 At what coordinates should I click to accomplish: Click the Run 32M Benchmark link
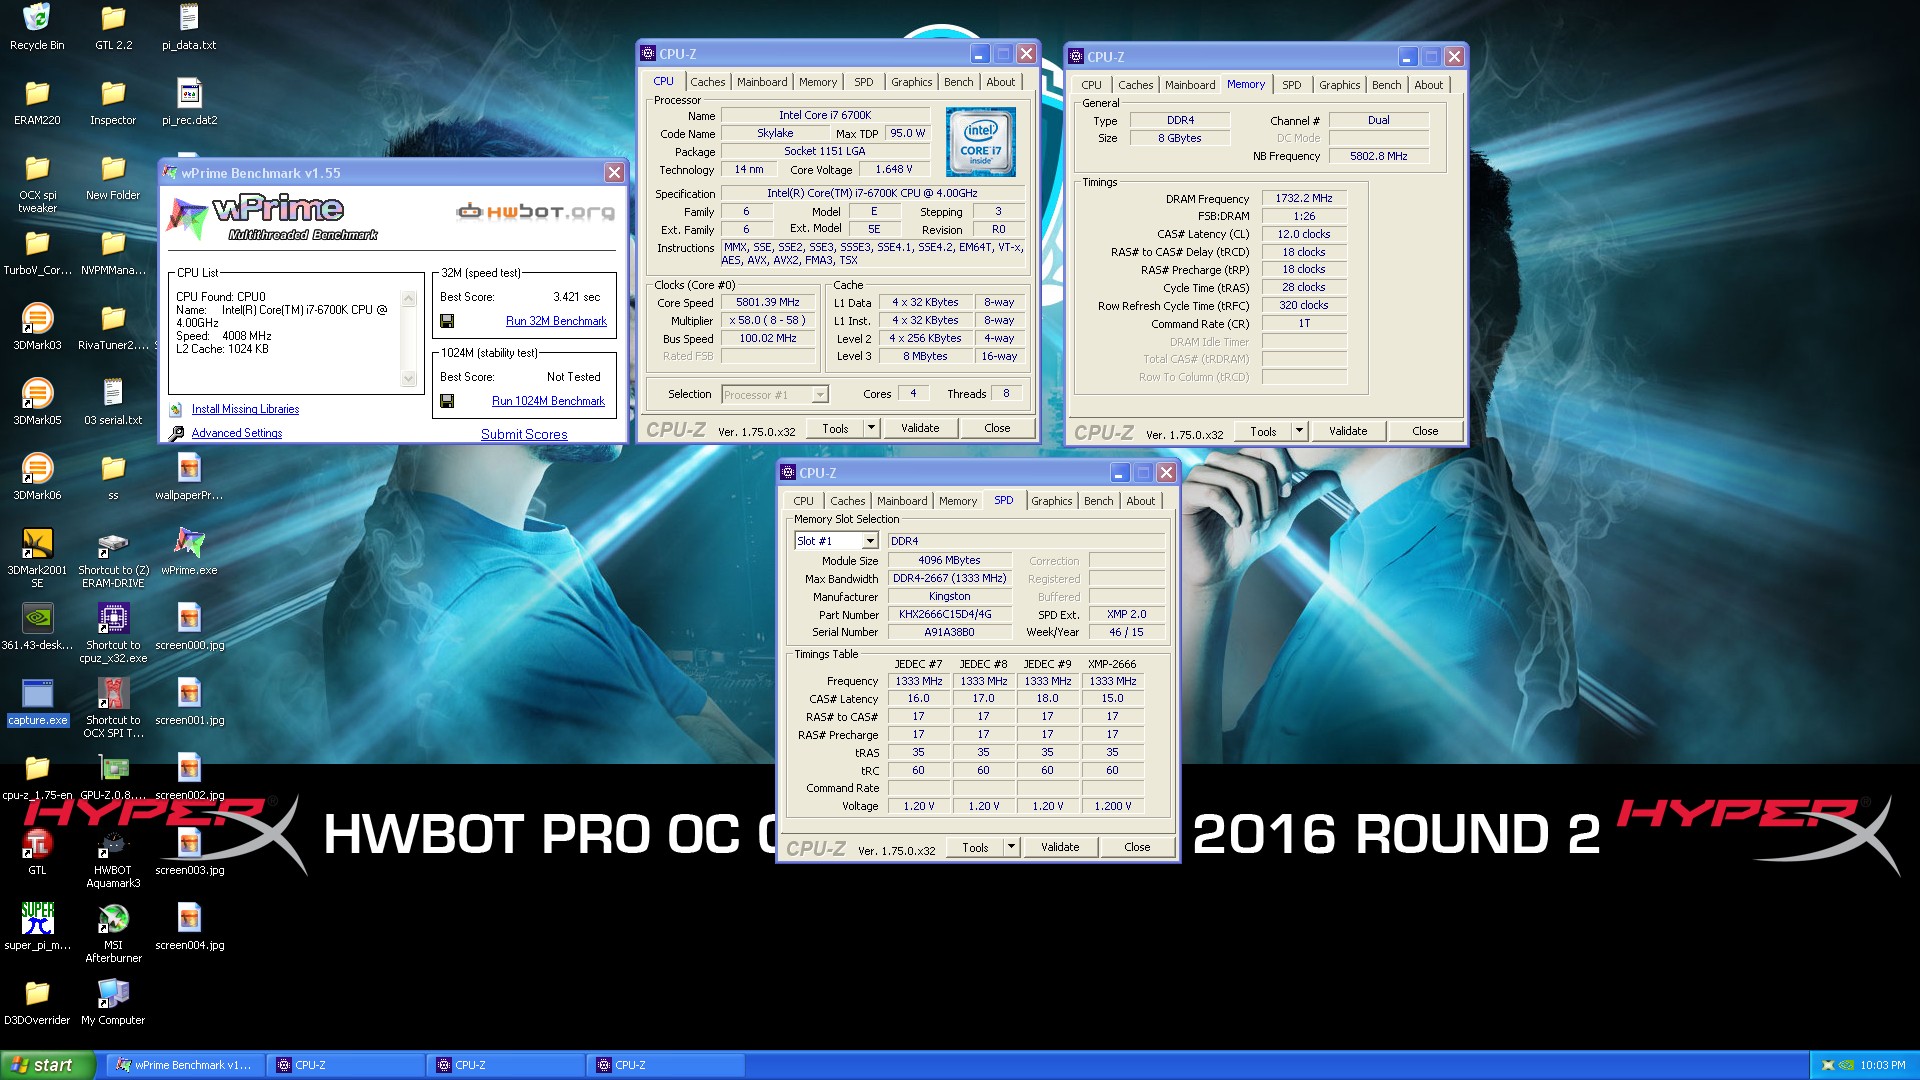click(x=556, y=321)
